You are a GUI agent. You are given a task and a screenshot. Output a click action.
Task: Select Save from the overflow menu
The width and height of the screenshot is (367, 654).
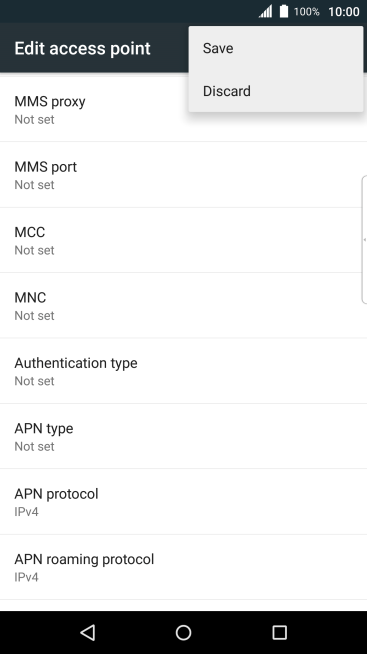coord(276,48)
